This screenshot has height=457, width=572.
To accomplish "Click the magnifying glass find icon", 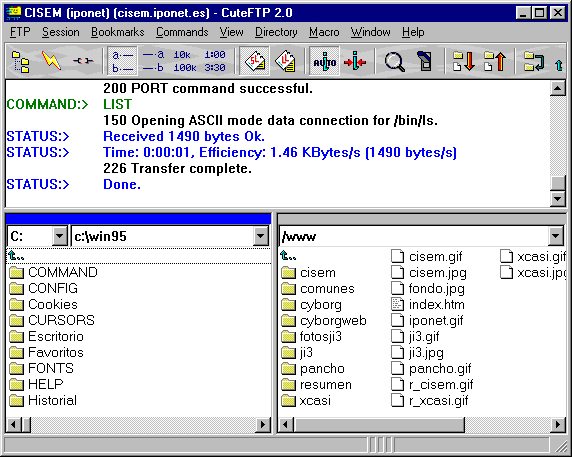I will coord(394,61).
